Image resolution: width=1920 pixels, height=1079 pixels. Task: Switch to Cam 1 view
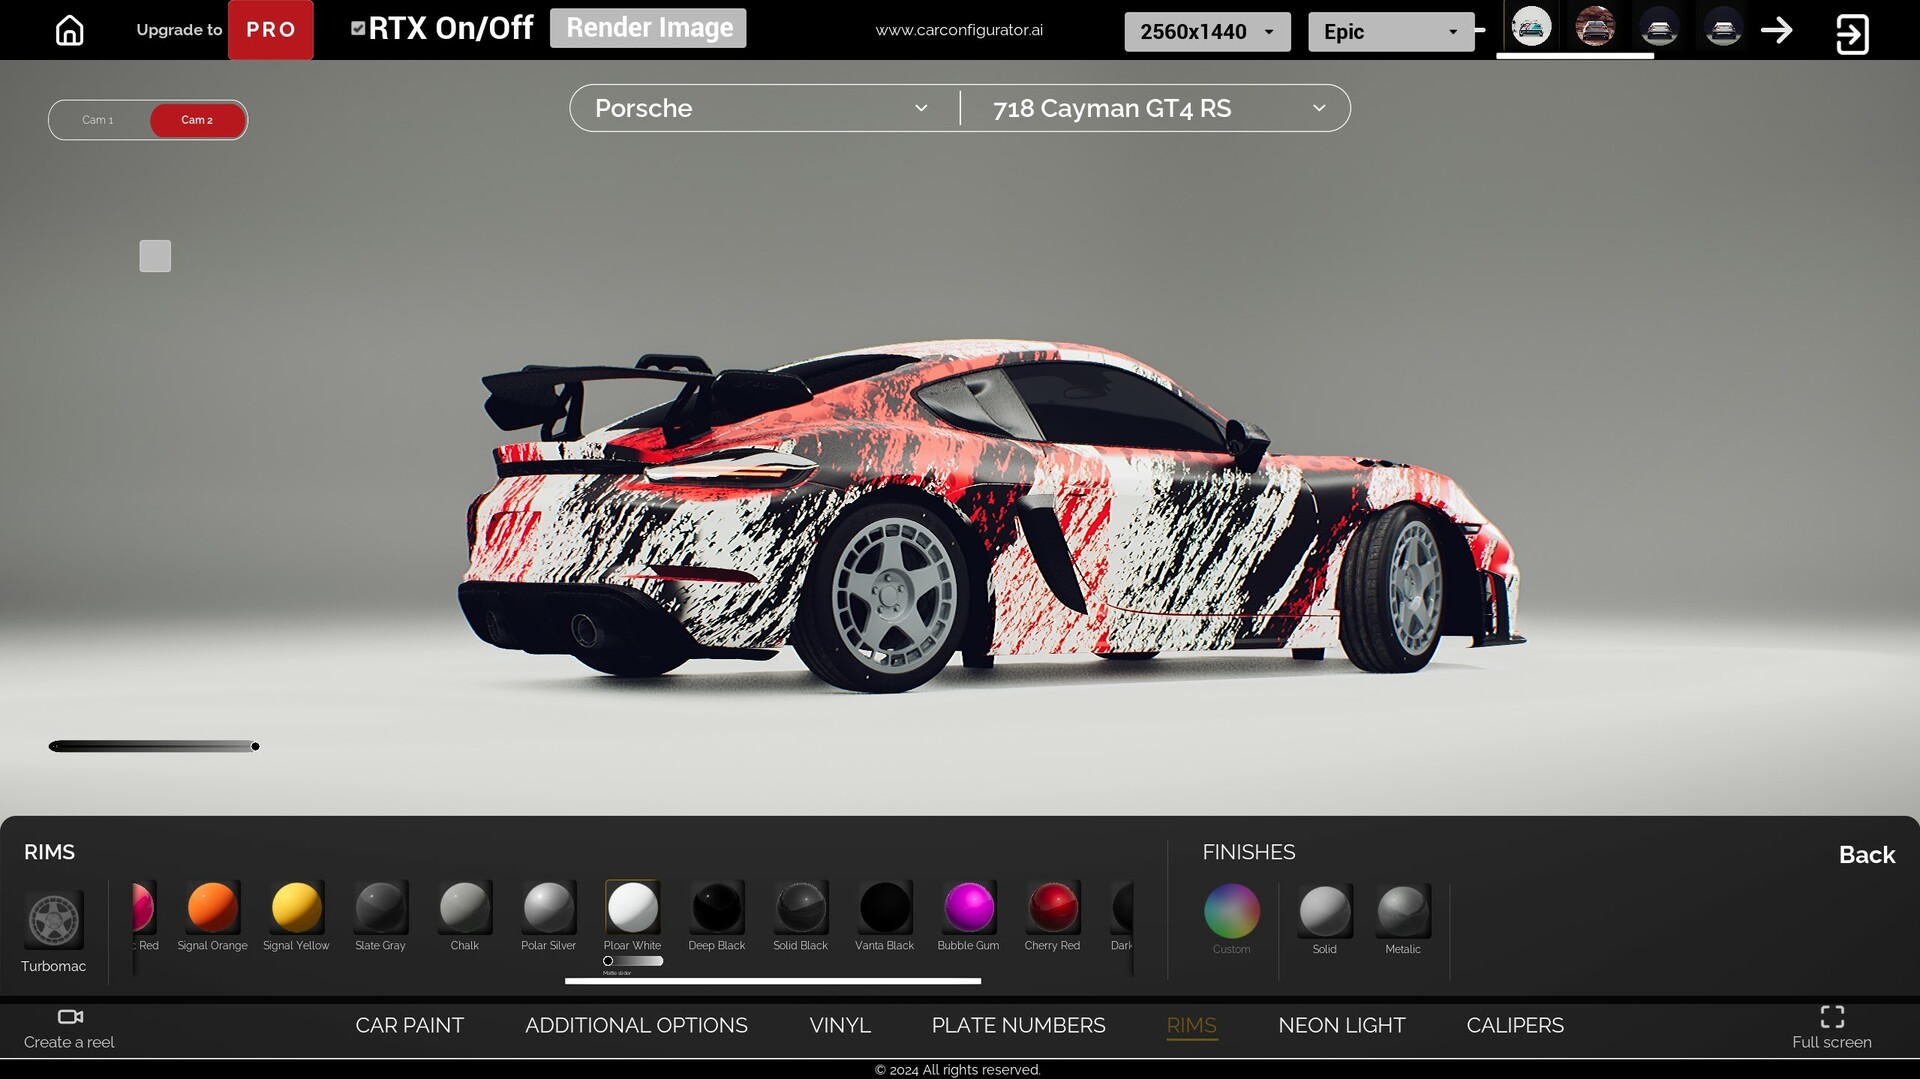click(98, 120)
